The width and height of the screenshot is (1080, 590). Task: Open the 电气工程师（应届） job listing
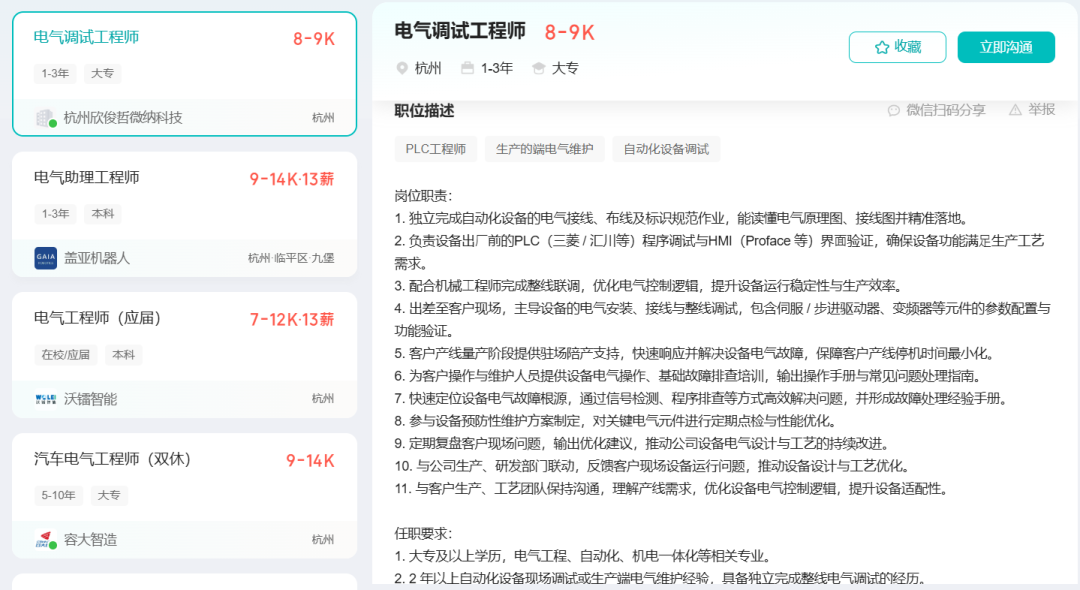point(98,319)
